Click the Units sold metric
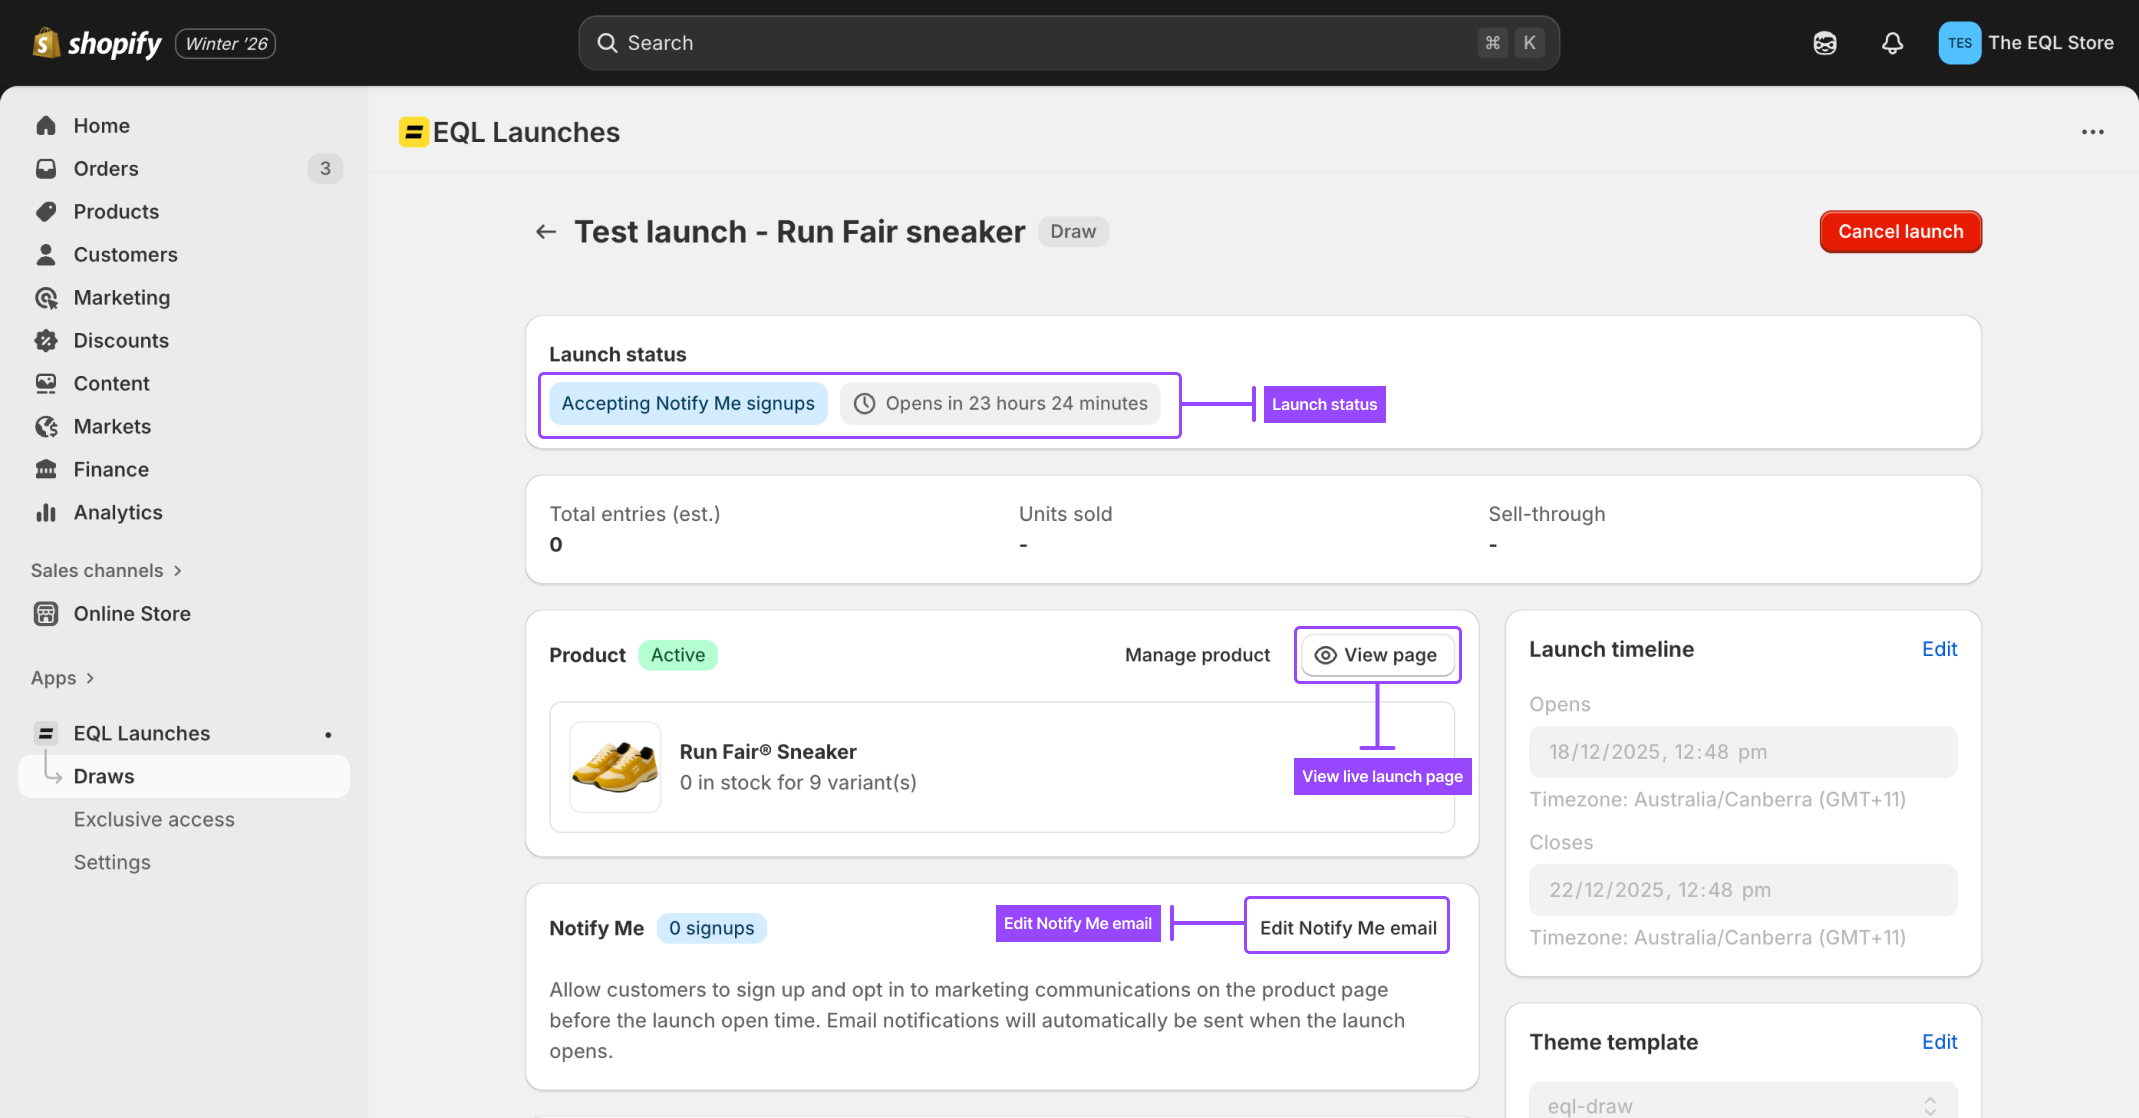This screenshot has width=2139, height=1118. 1066,529
